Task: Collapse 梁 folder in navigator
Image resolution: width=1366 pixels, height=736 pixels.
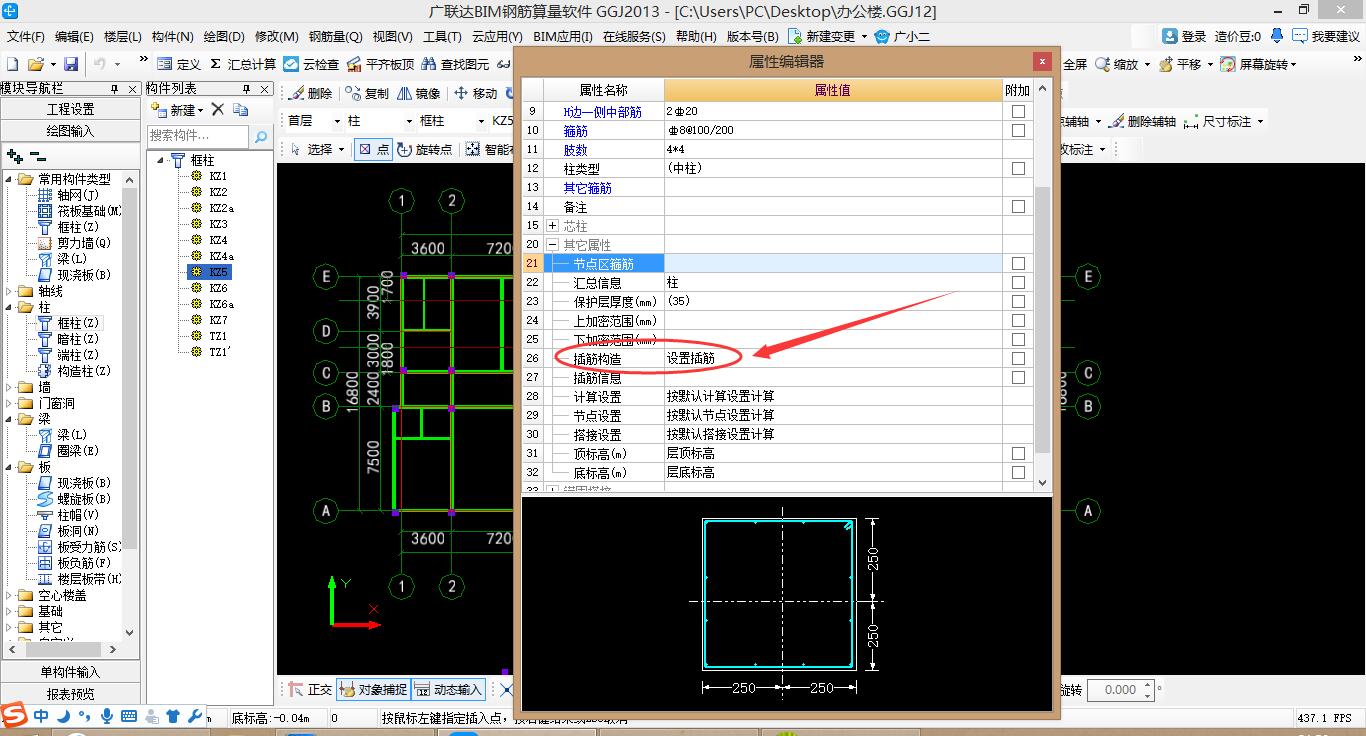Action: [9, 419]
